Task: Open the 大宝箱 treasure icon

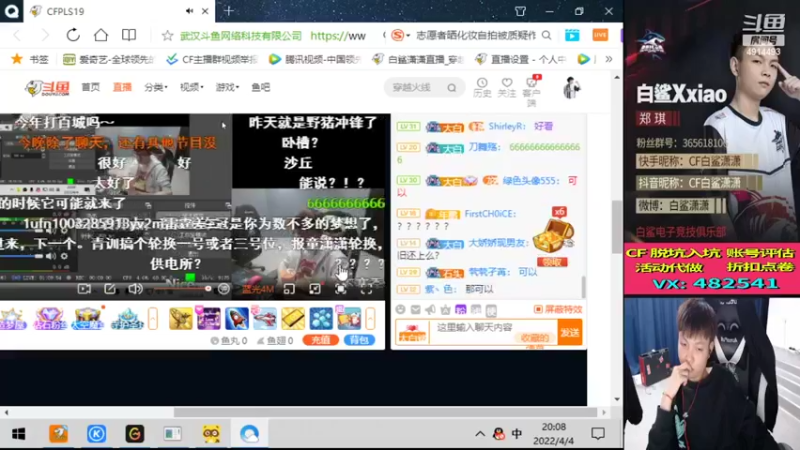Action: pyautogui.click(x=88, y=318)
